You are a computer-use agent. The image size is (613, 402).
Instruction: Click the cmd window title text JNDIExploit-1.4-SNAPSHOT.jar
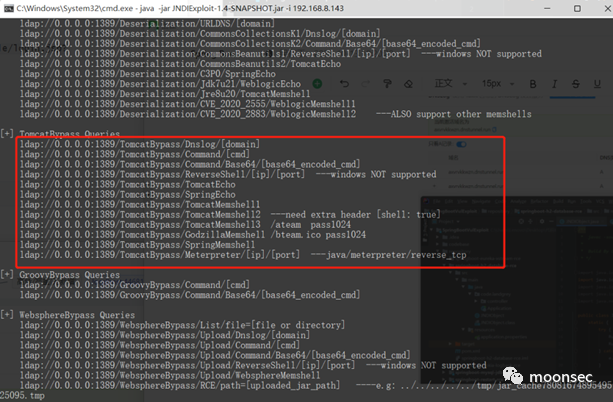click(x=225, y=8)
